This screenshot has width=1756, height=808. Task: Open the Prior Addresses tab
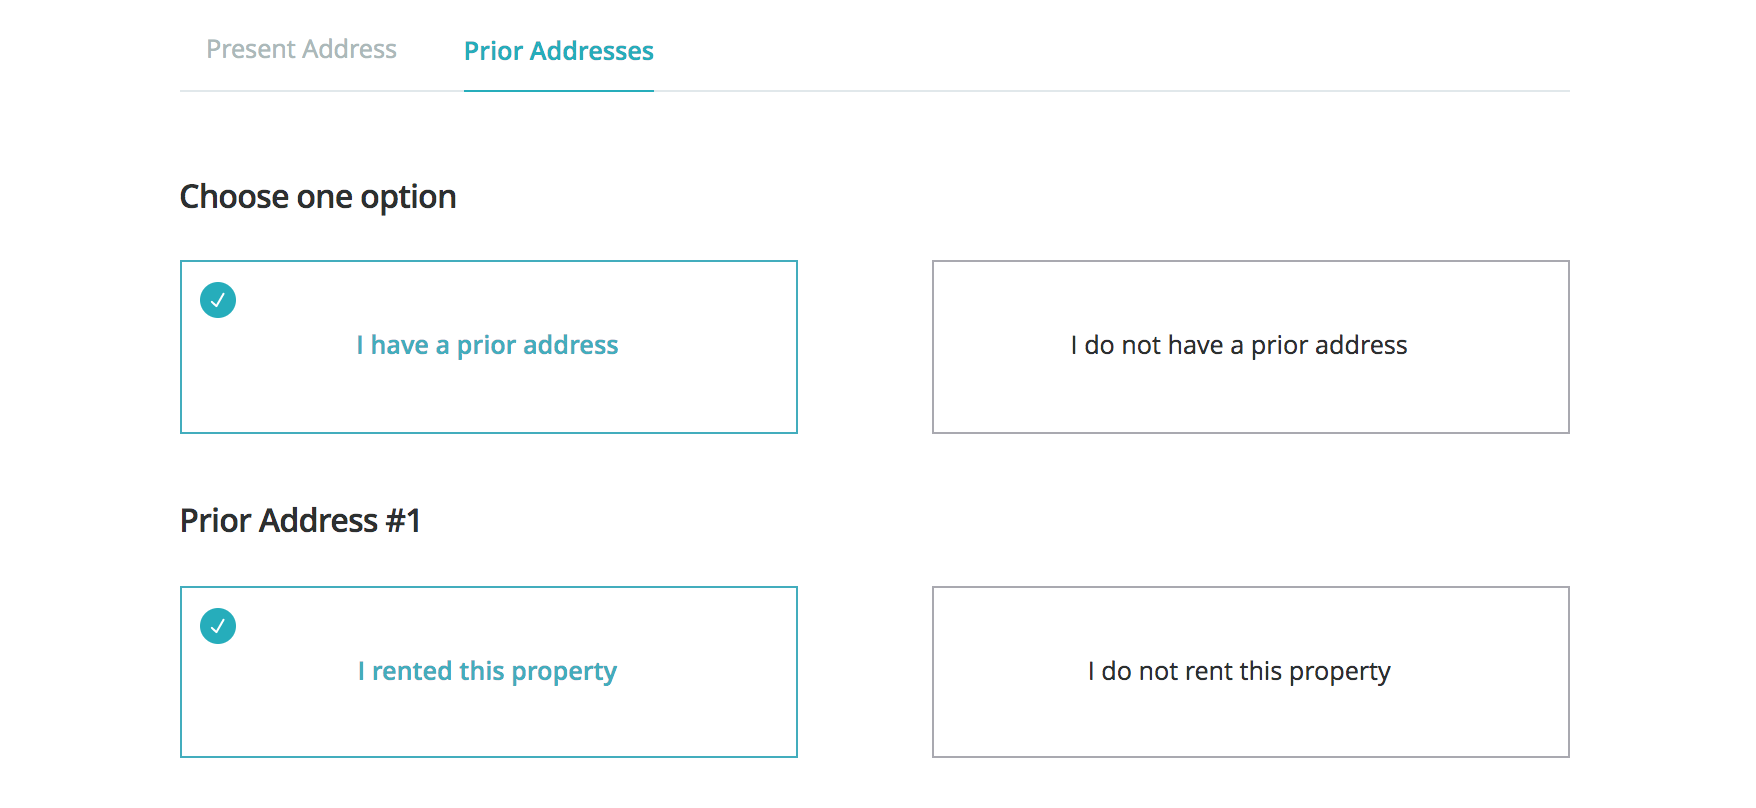click(x=558, y=51)
